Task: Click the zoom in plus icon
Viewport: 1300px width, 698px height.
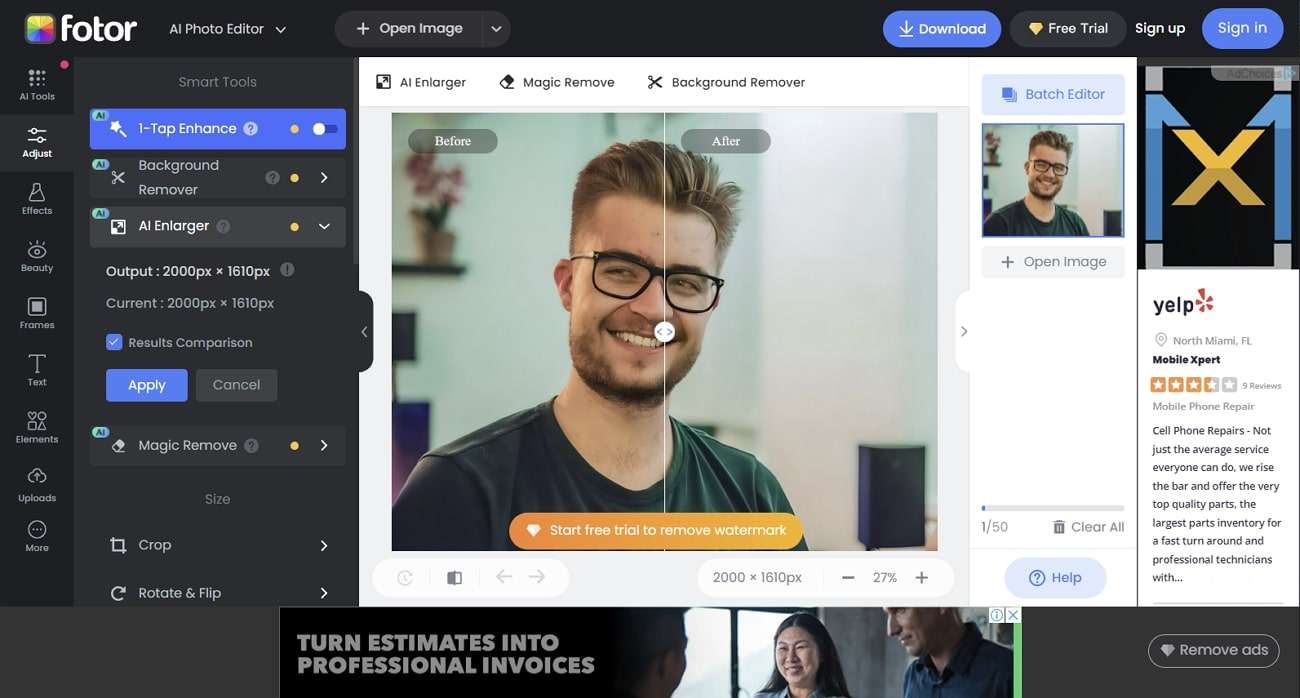Action: [x=922, y=578]
